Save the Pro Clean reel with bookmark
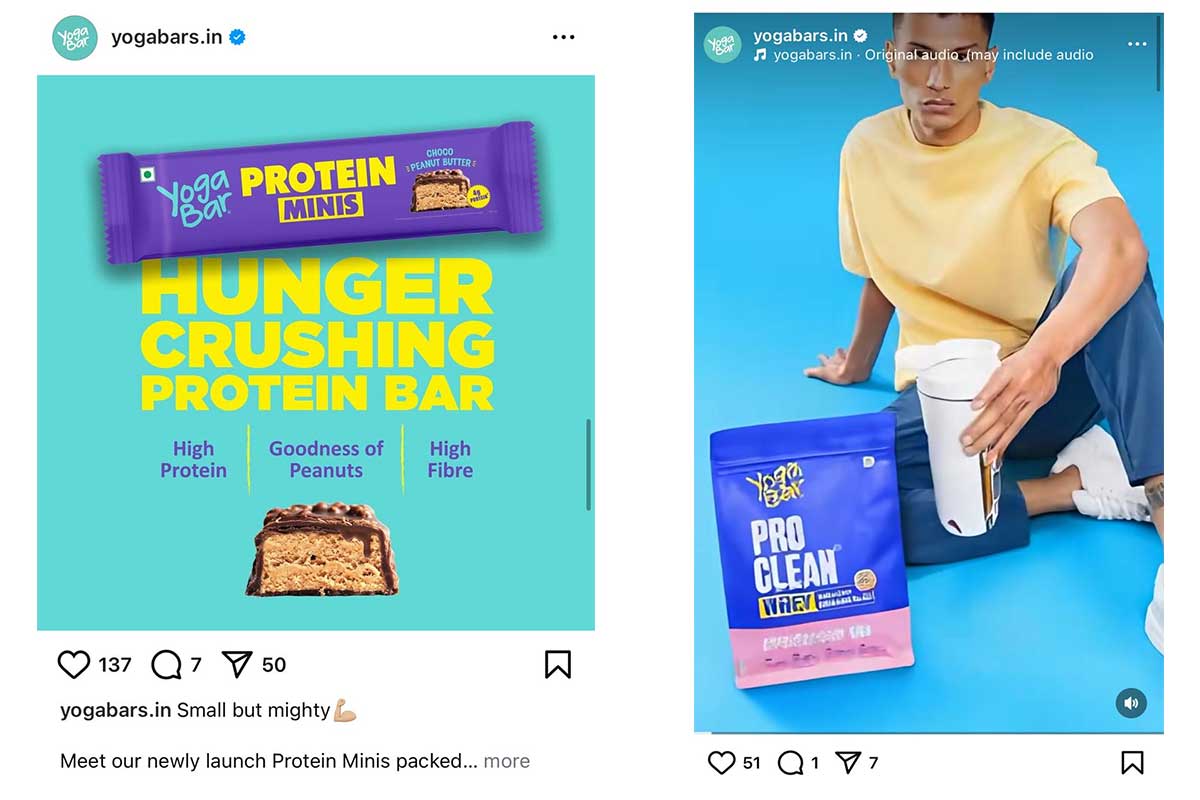The width and height of the screenshot is (1200, 800). [x=1132, y=763]
